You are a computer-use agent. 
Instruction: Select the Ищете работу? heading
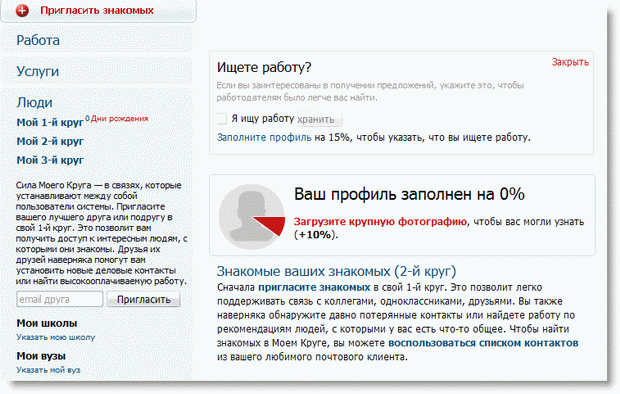click(264, 67)
